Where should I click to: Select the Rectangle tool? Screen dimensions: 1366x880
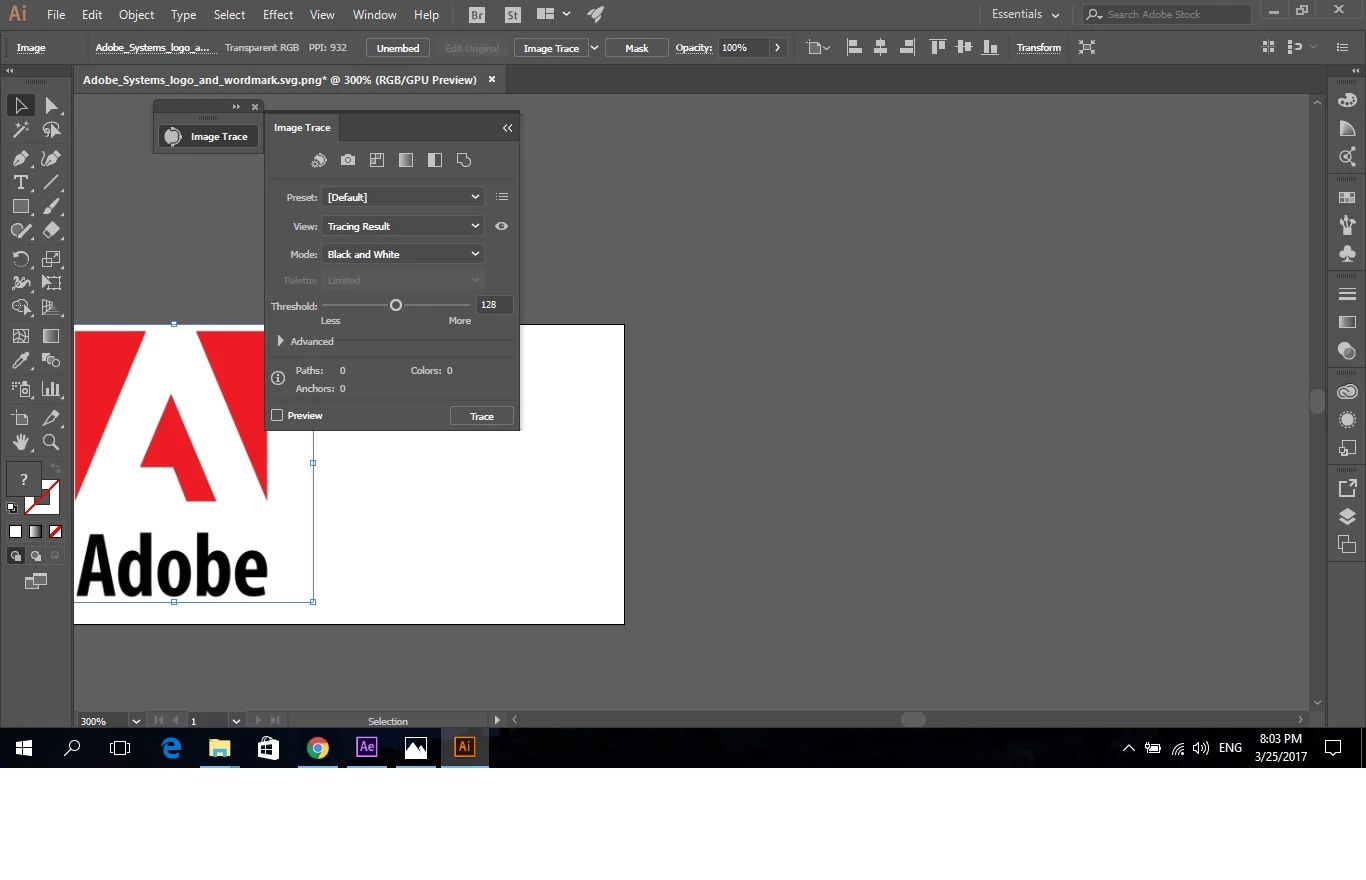click(20, 206)
